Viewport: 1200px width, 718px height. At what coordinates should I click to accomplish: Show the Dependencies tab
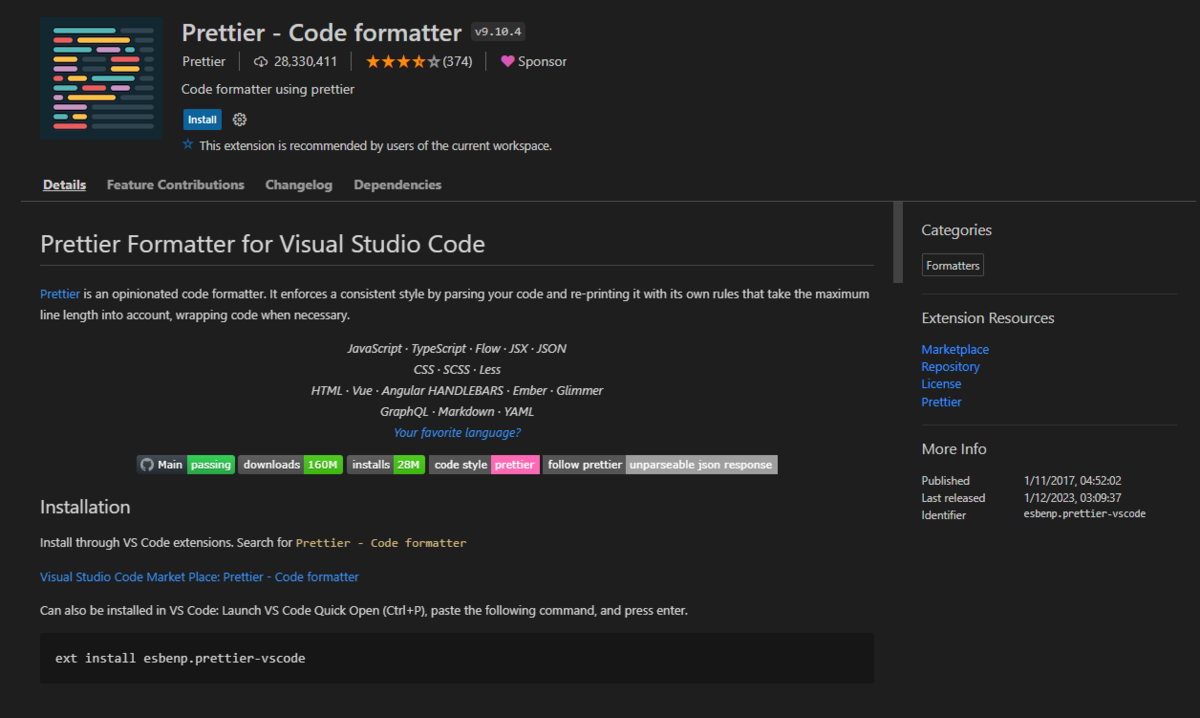[397, 185]
